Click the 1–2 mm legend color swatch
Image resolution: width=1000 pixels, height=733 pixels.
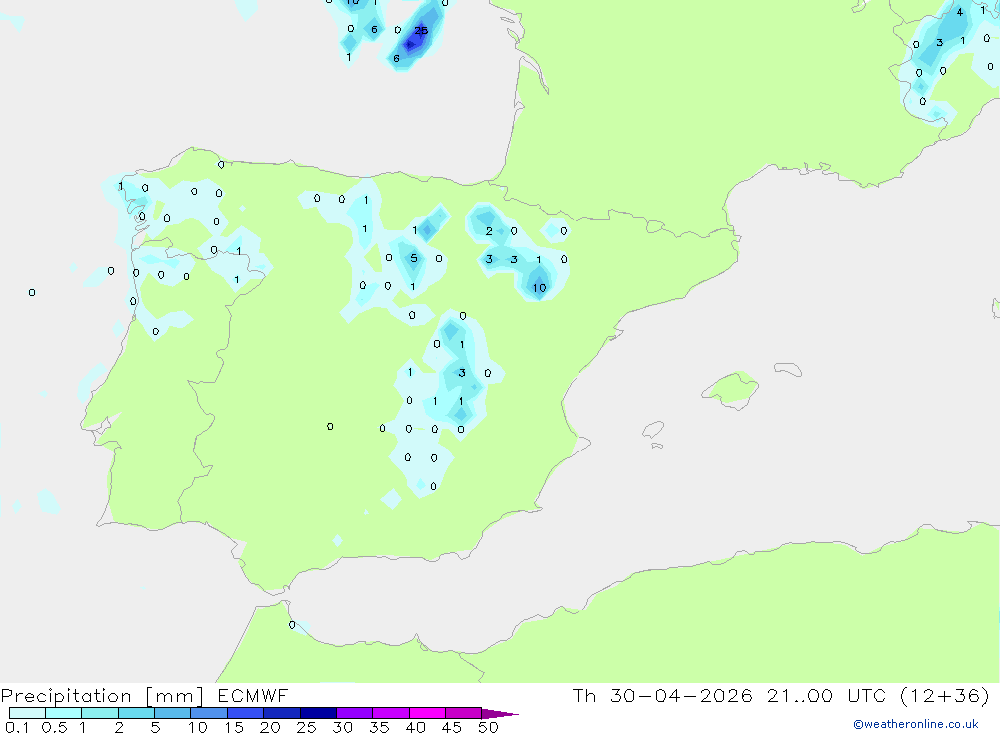click(99, 713)
